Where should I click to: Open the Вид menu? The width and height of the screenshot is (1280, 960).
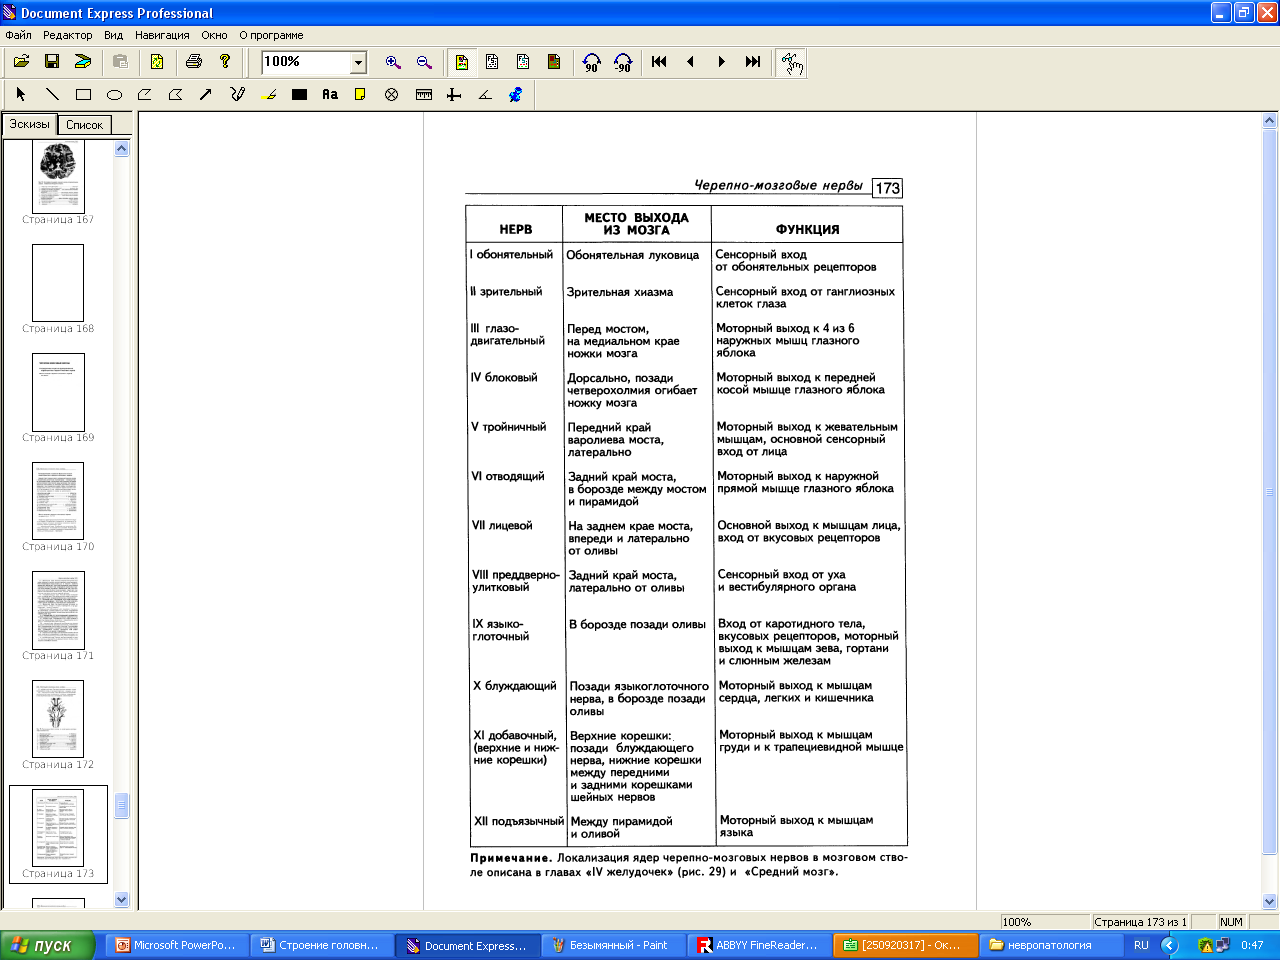[x=114, y=35]
